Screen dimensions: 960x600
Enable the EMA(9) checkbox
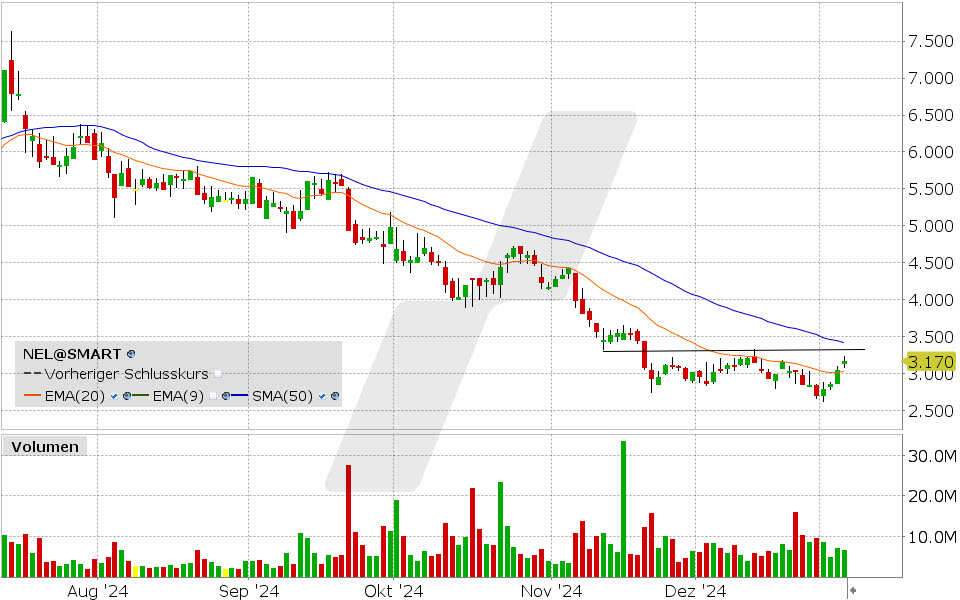click(213, 396)
